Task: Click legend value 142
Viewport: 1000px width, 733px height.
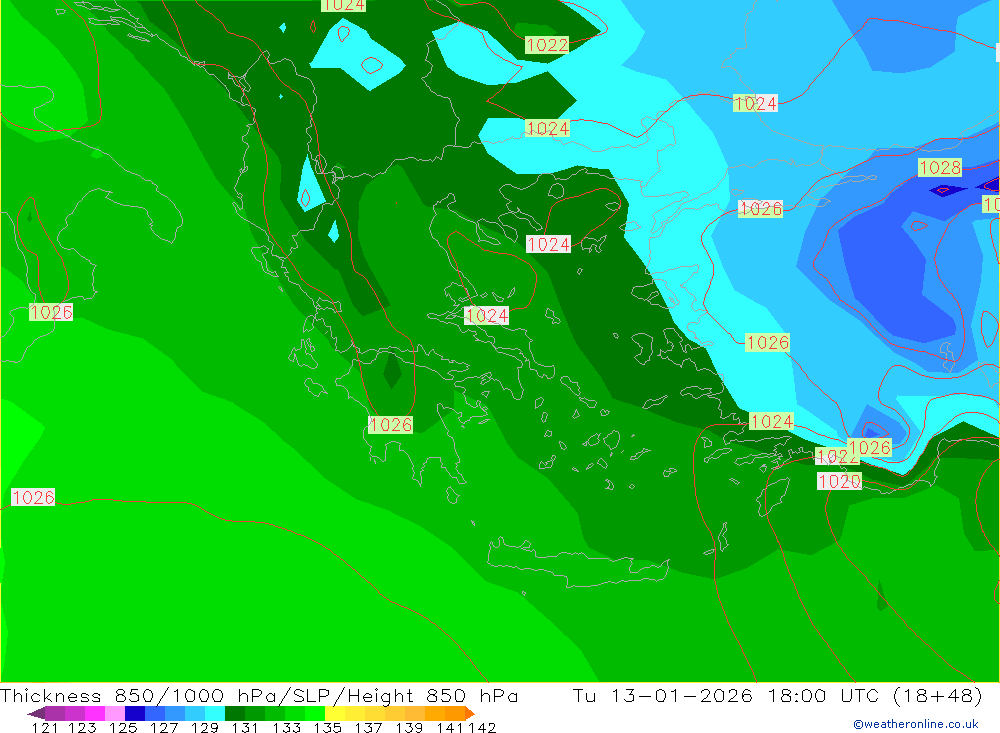Action: 482,727
